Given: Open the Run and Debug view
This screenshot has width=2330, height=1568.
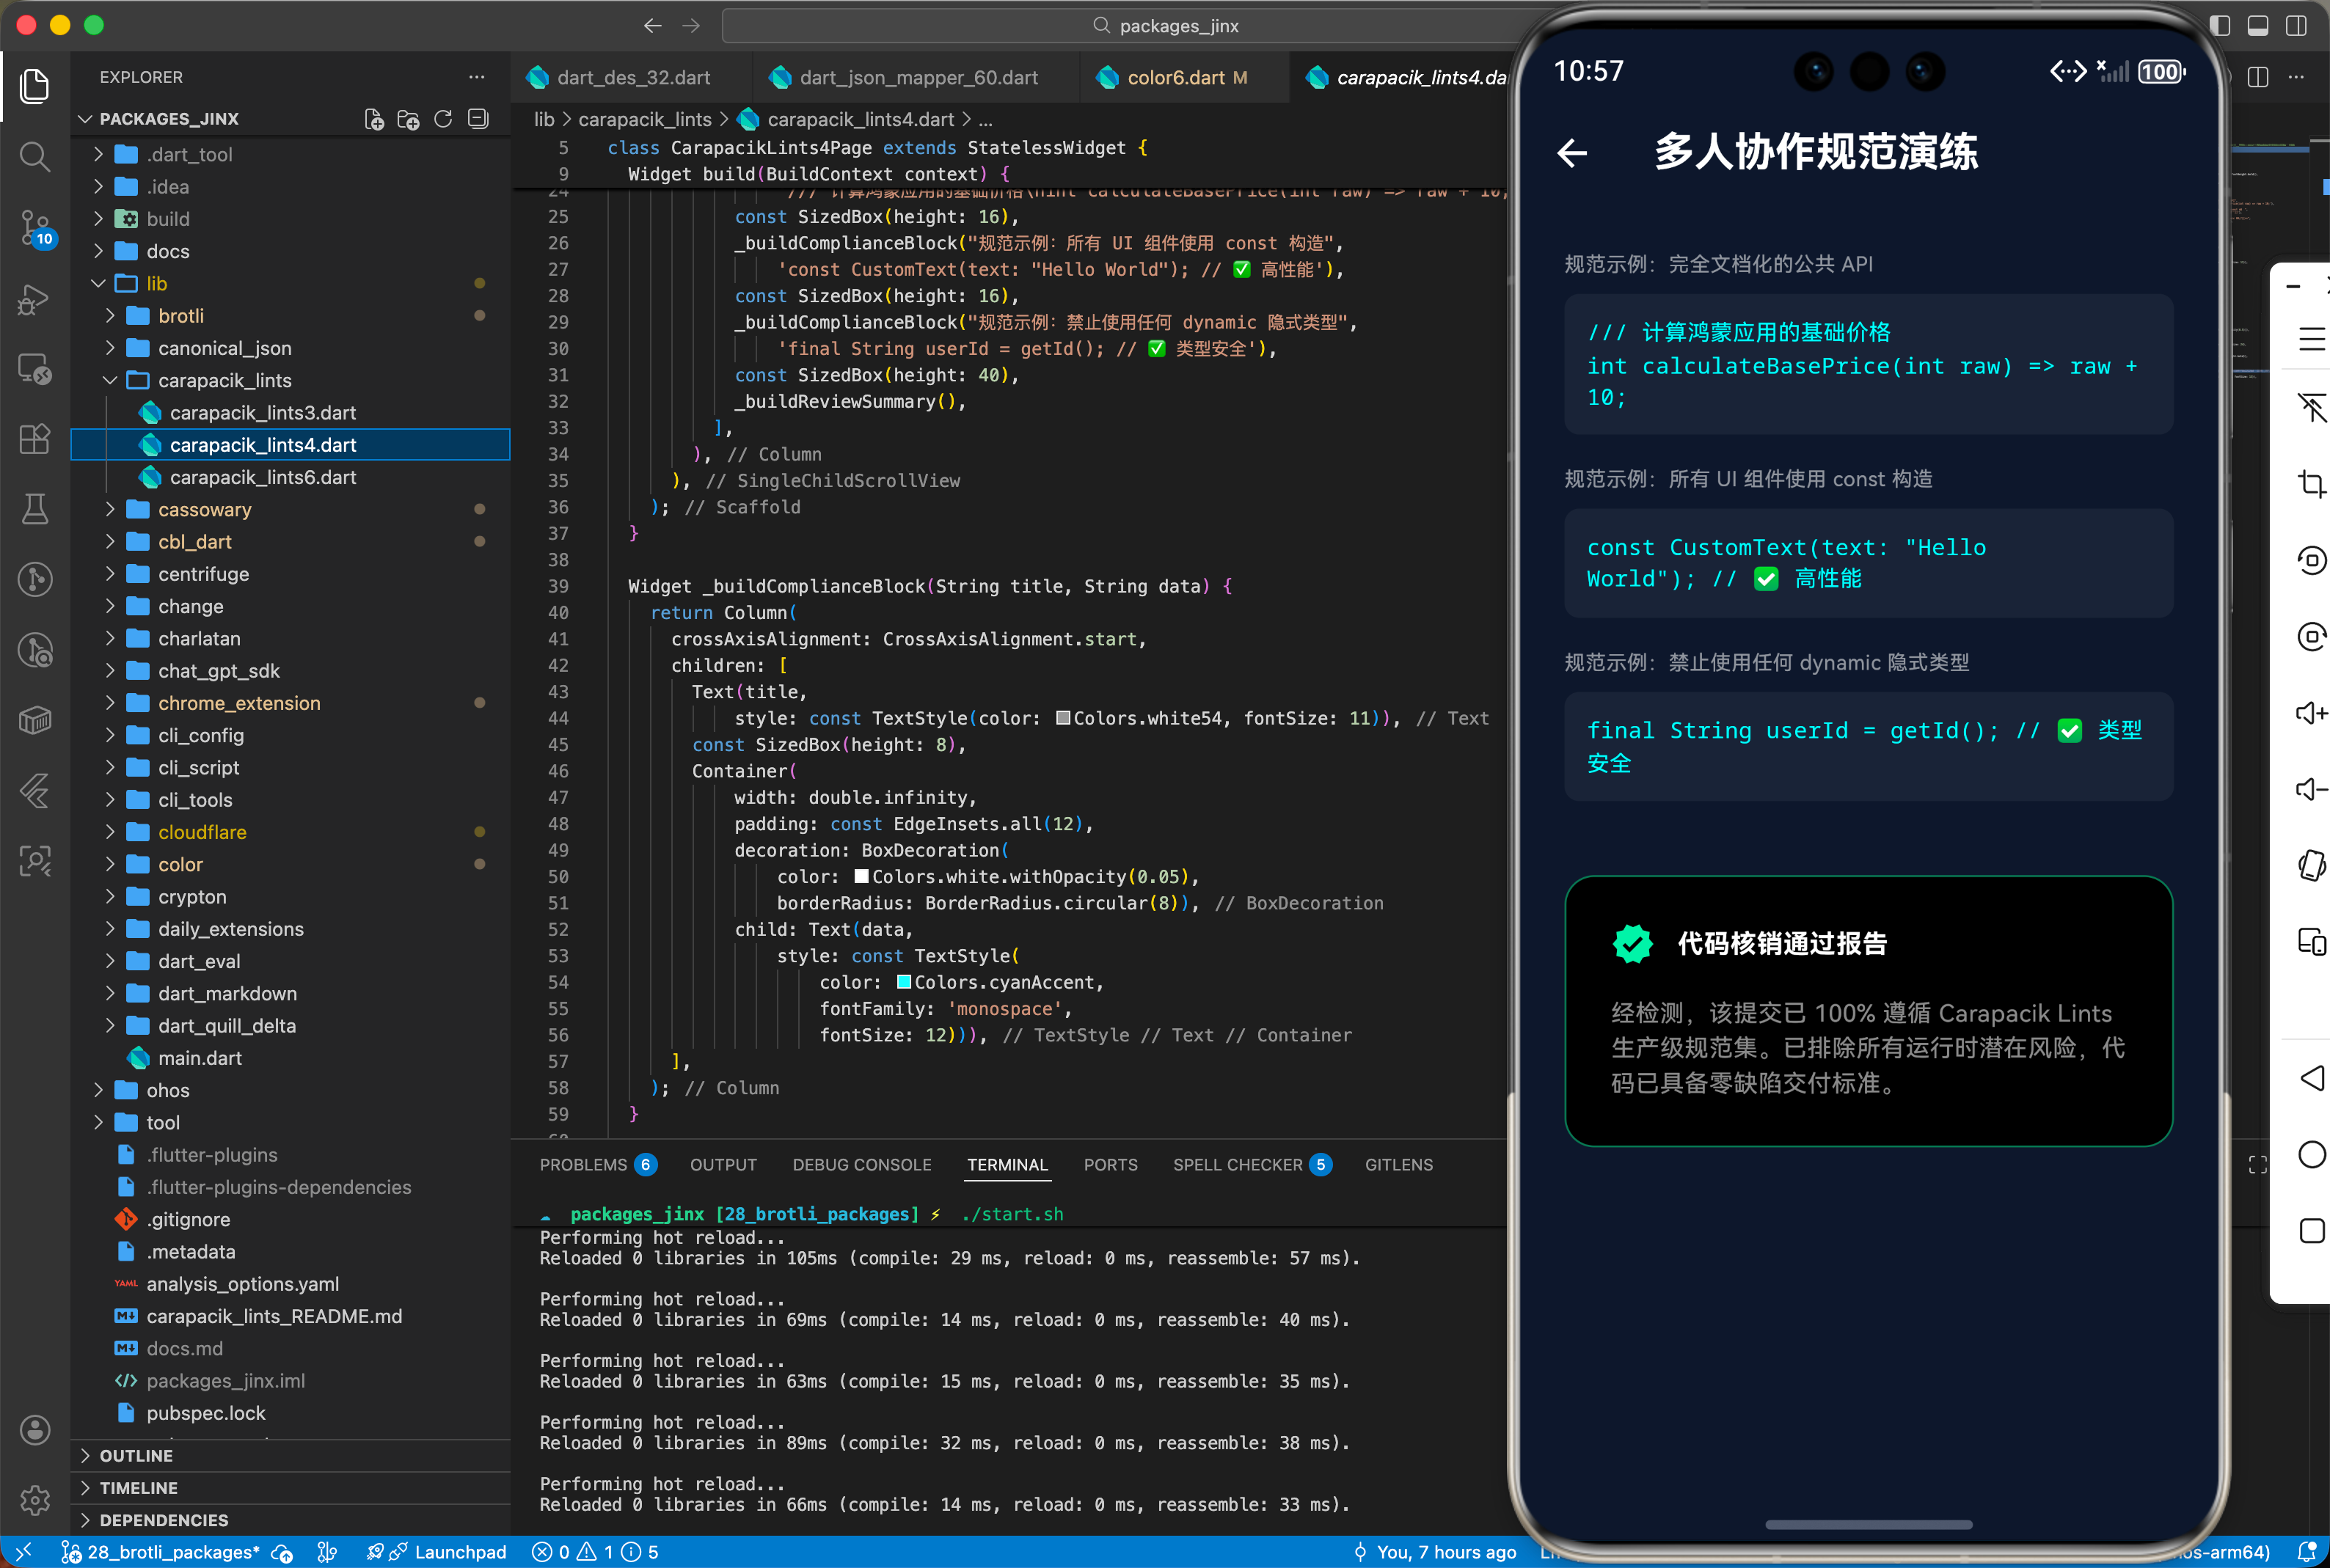Looking at the screenshot, I should click(34, 300).
